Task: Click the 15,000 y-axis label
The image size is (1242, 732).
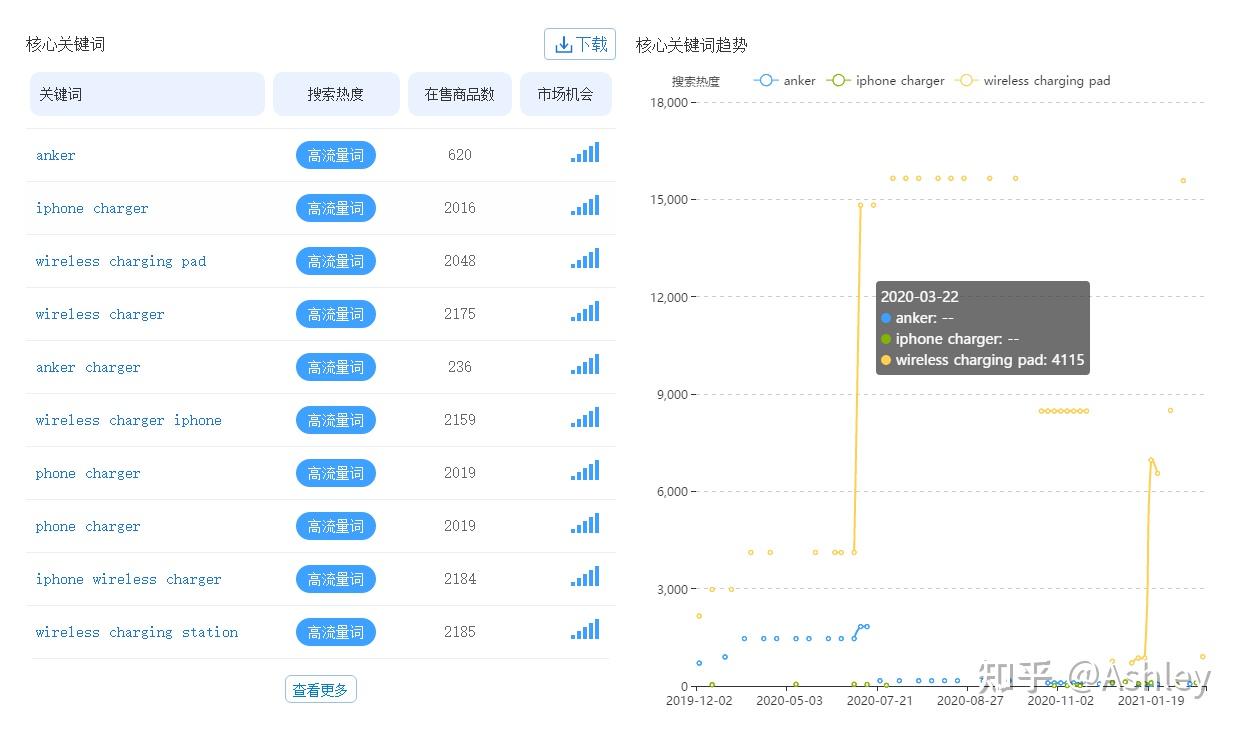Action: (x=669, y=199)
